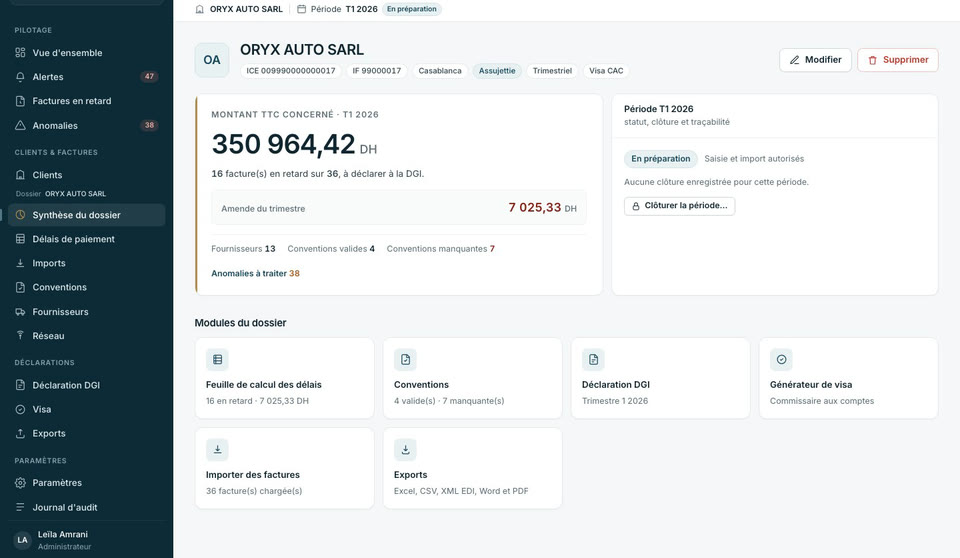Viewport: 960px width, 558px height.
Task: Click Clôturer la période button
Action: (x=680, y=206)
